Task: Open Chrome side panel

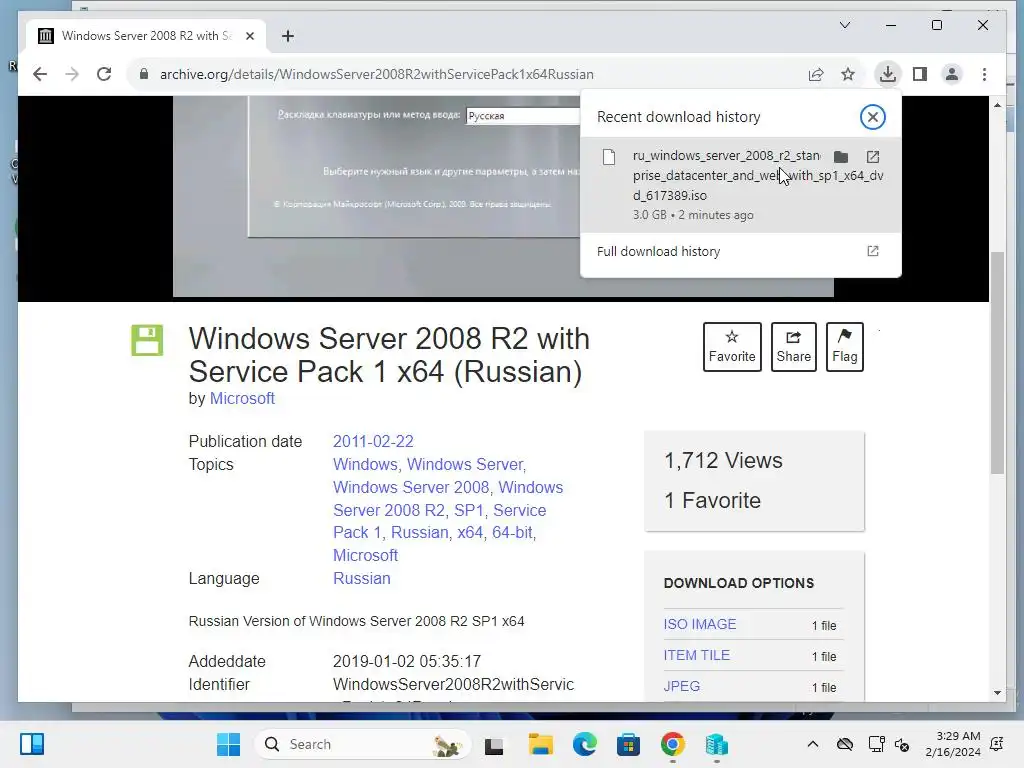Action: tap(920, 74)
